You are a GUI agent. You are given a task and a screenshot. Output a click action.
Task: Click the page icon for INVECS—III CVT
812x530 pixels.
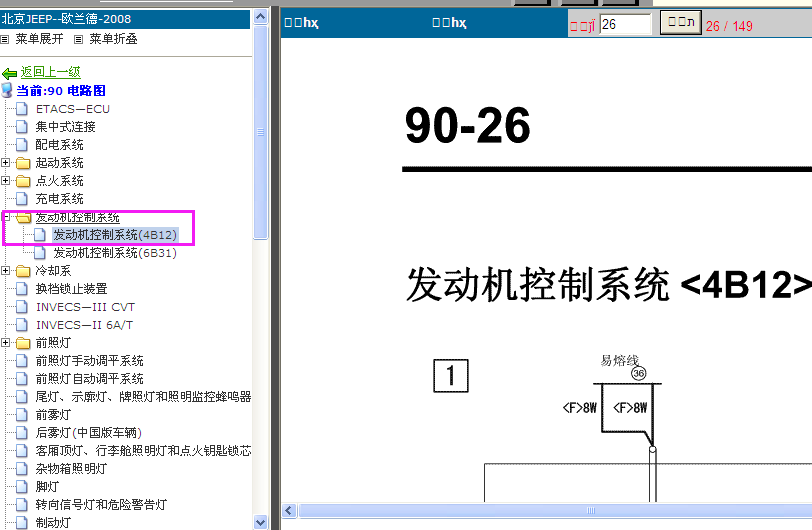tap(22, 307)
